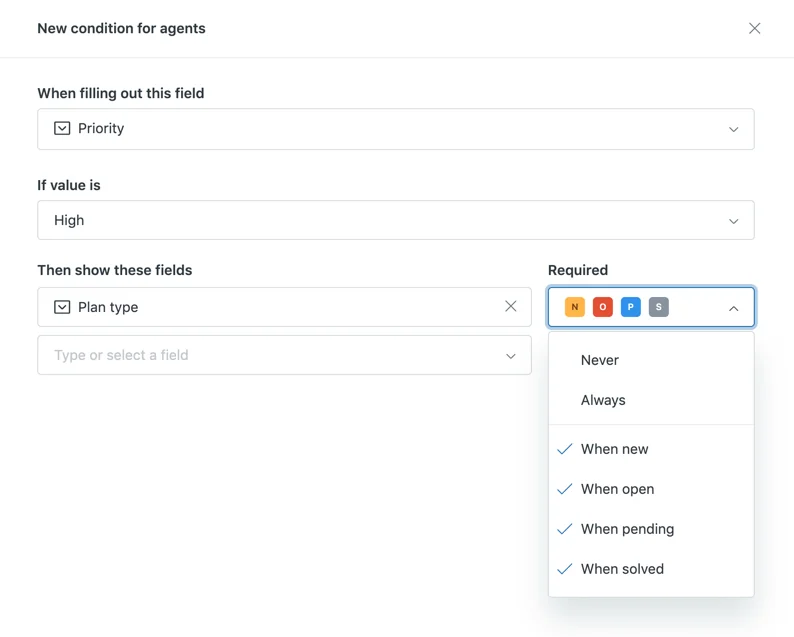Click the red O status badge
The height and width of the screenshot is (637, 794).
click(x=603, y=307)
